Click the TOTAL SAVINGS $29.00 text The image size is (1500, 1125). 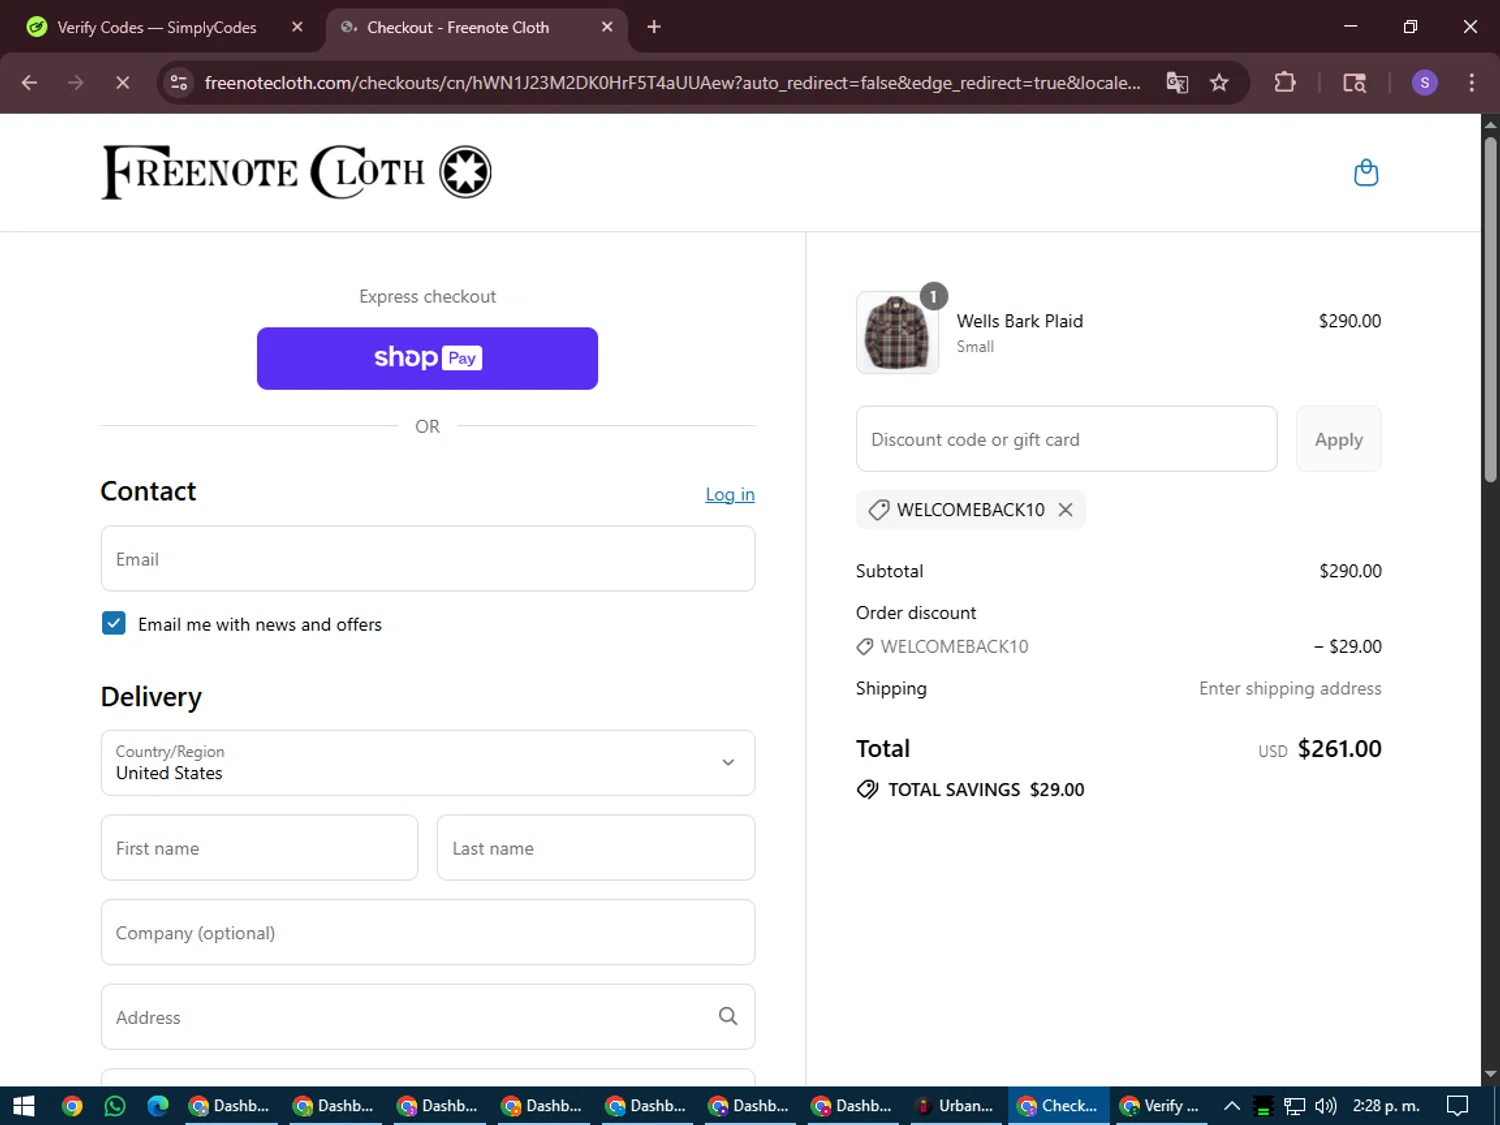coord(986,790)
